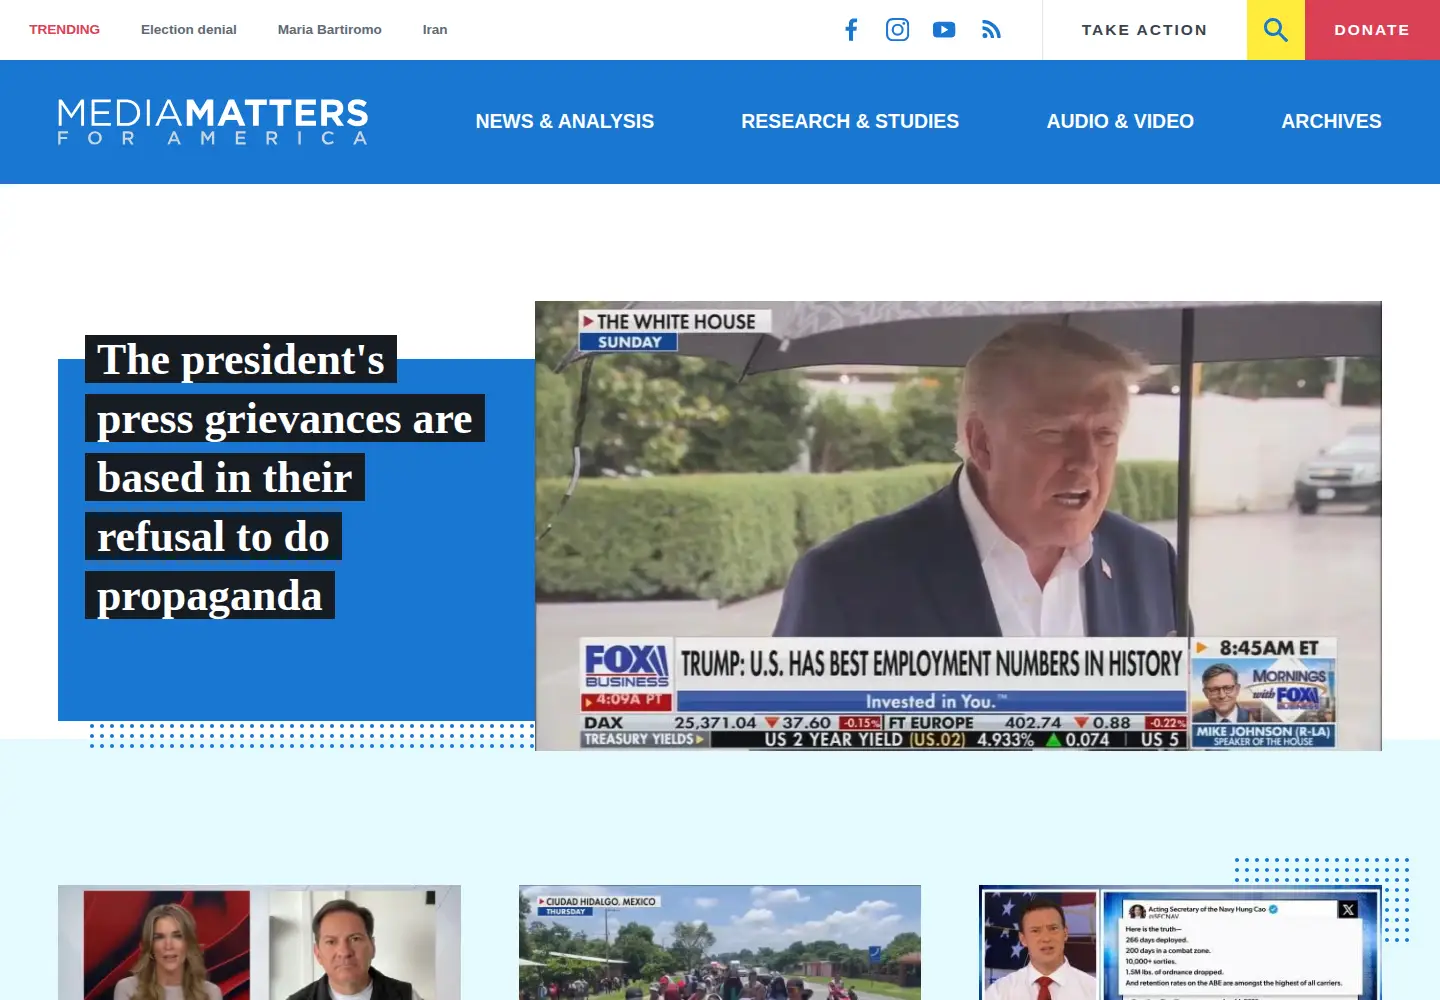Open Ciudad Hidalgo, Mexico article thumbnail
The width and height of the screenshot is (1440, 1000).
(720, 942)
